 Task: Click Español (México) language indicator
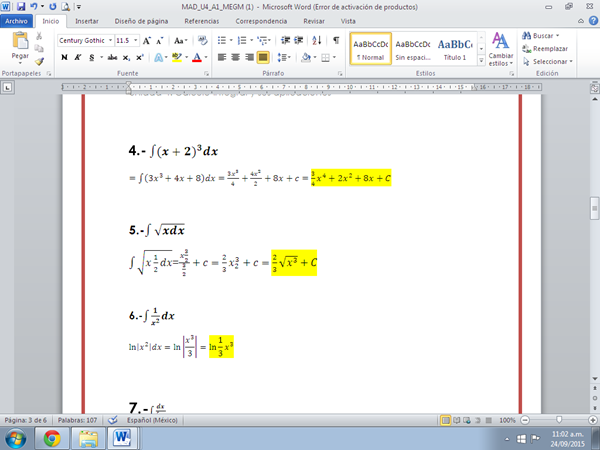pyautogui.click(x=152, y=420)
